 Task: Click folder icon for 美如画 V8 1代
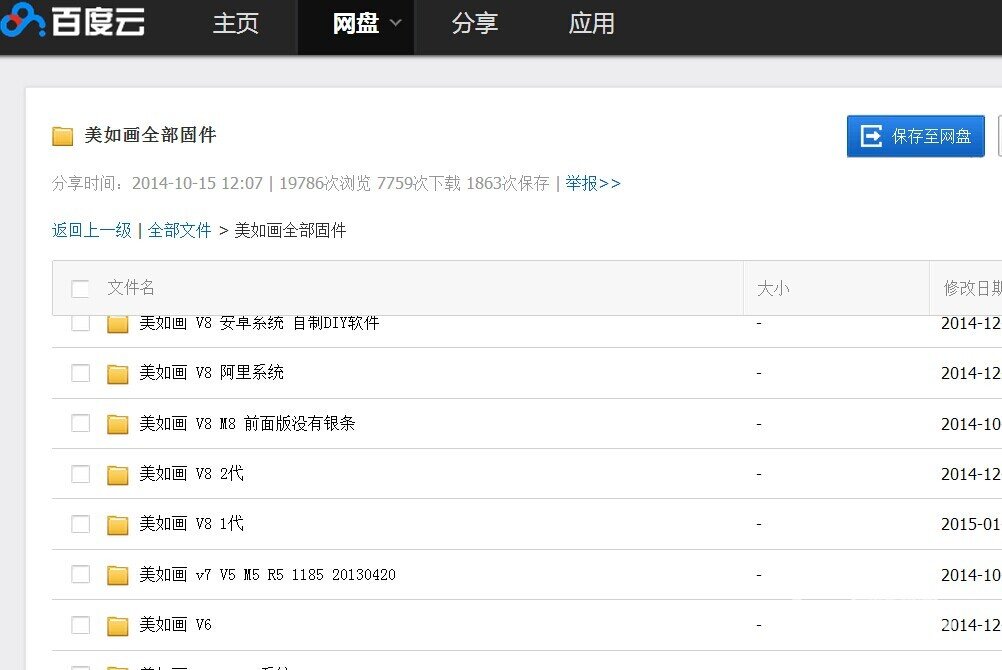(118, 524)
